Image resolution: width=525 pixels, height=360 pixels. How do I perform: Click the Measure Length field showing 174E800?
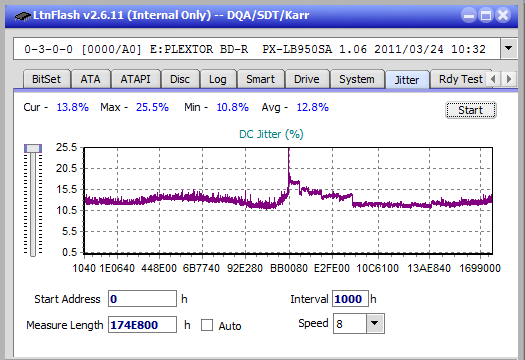142,325
